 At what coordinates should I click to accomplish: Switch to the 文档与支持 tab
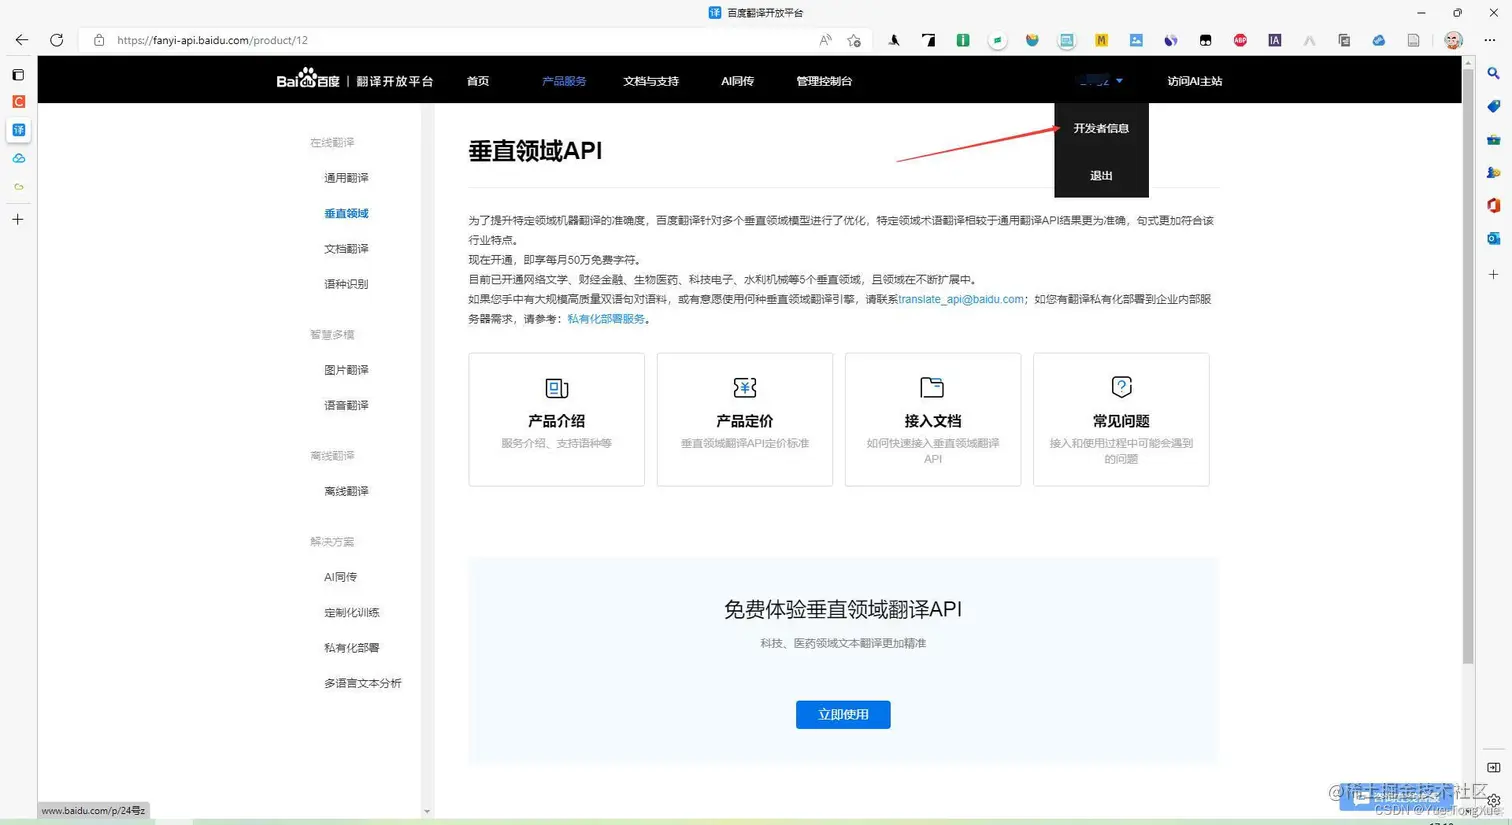[x=650, y=81]
